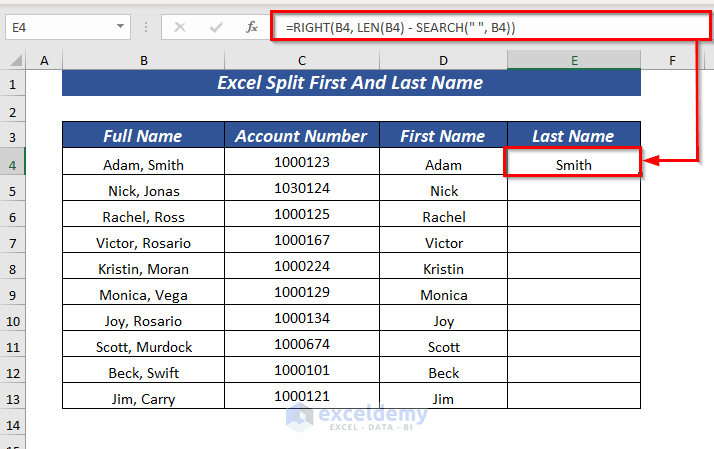Image resolution: width=714 pixels, height=449 pixels.
Task: Click the Cancel X formula icon
Action: (x=180, y=28)
